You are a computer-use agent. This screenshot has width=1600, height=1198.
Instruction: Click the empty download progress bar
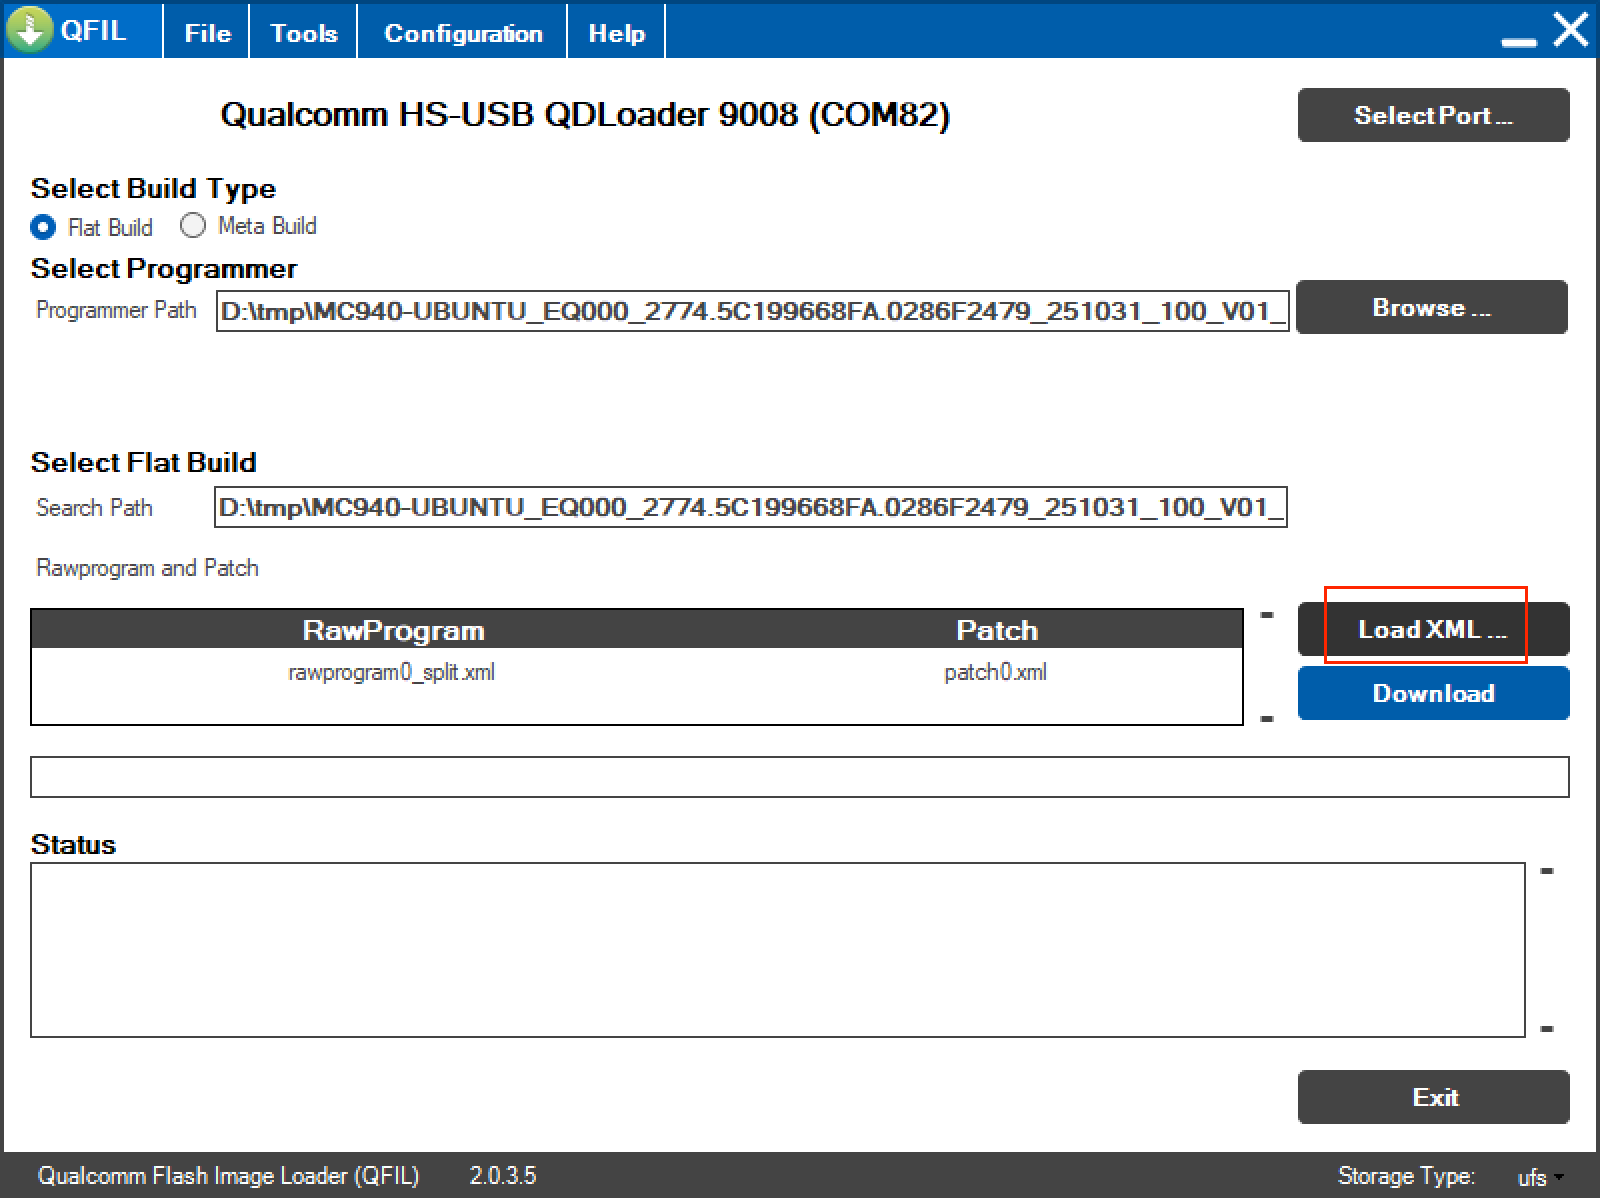pyautogui.click(x=799, y=777)
